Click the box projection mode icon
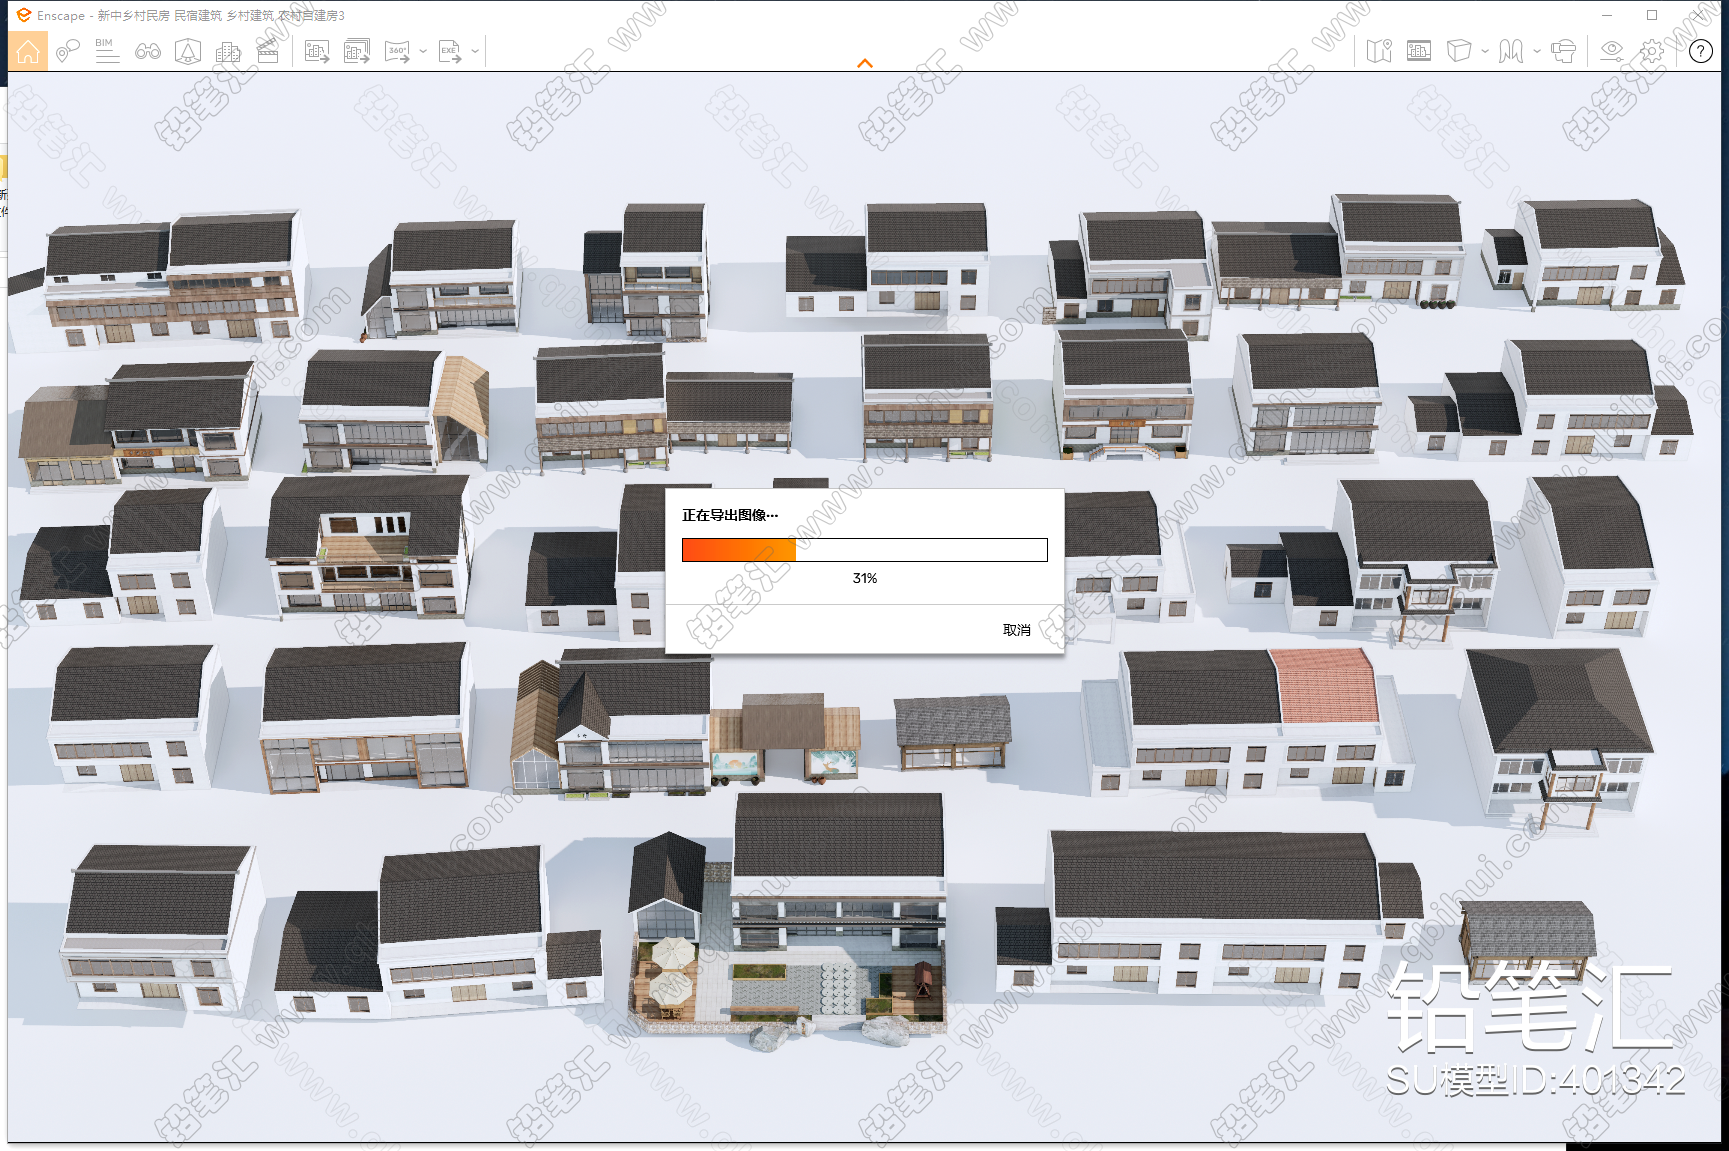1729x1151 pixels. [1459, 51]
